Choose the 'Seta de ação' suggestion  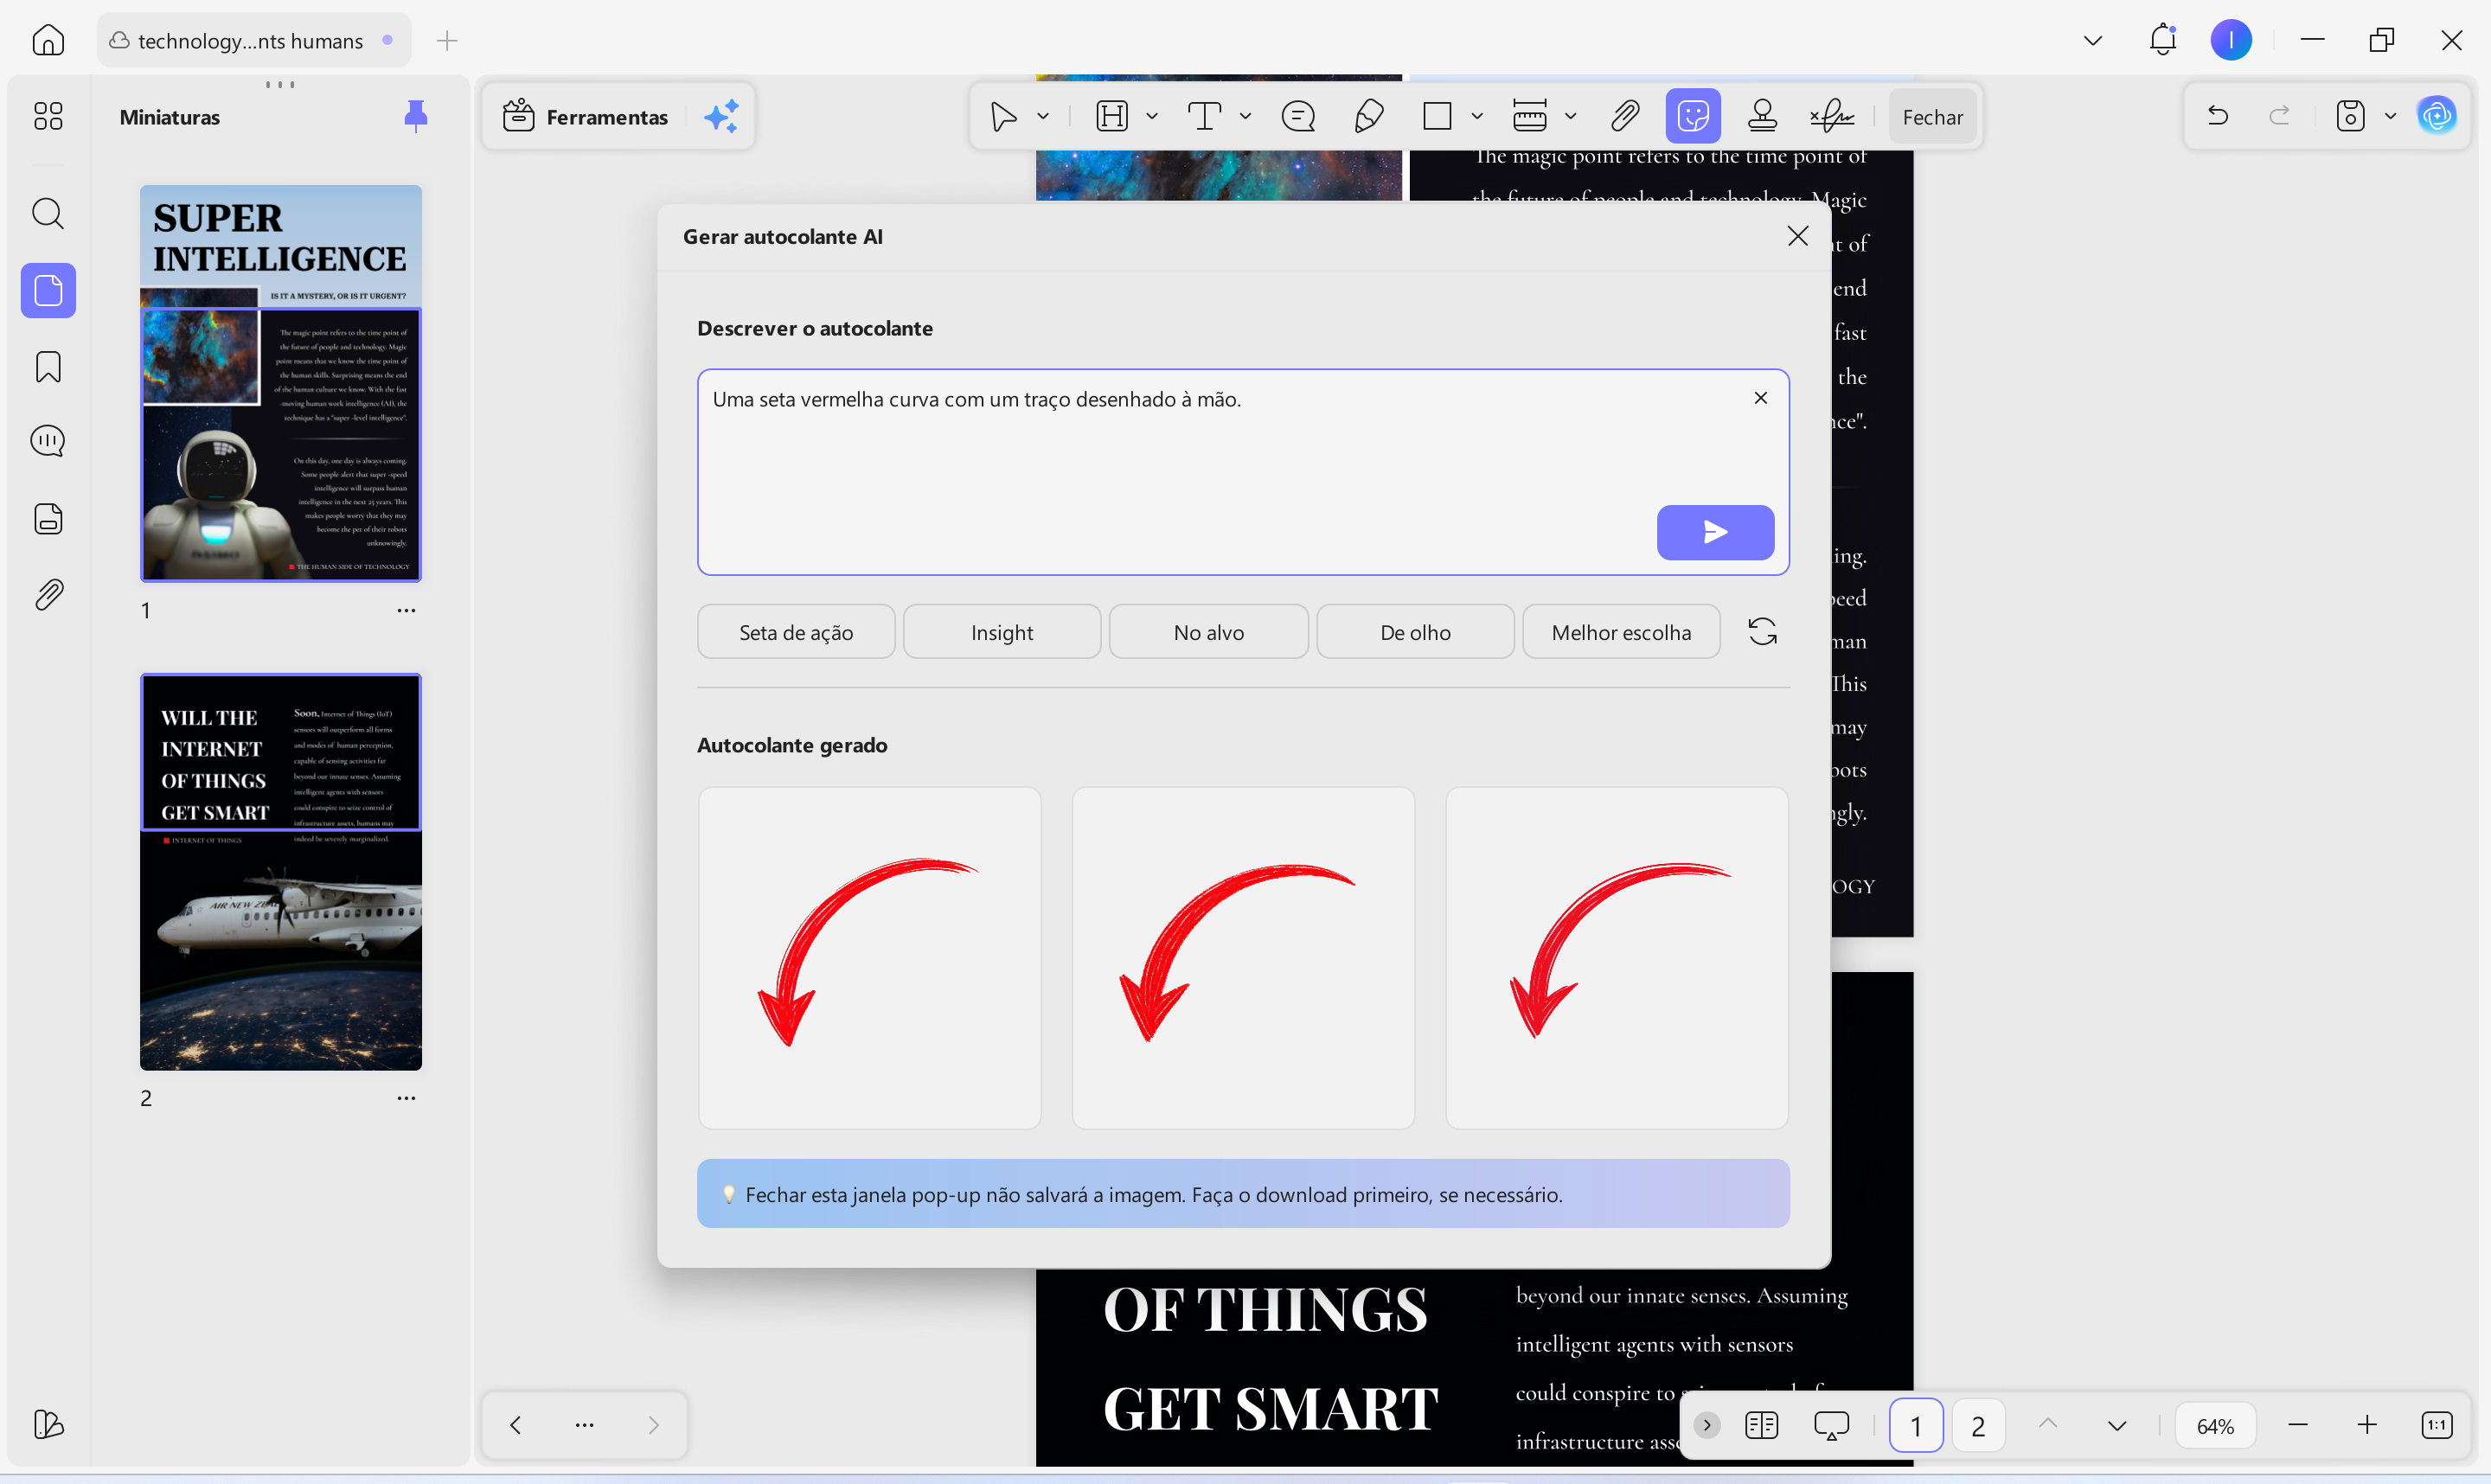(x=795, y=632)
